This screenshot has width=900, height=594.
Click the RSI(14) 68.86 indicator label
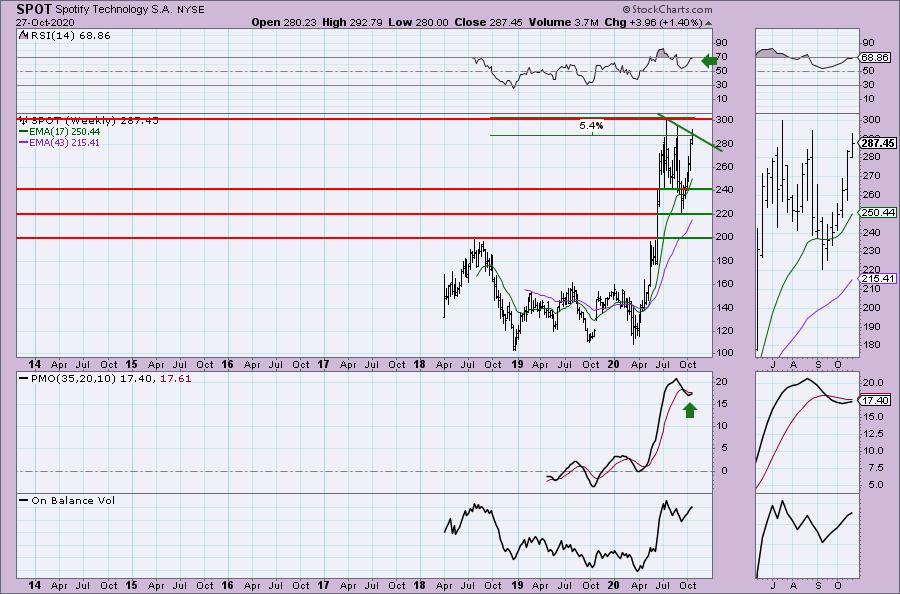coord(69,36)
